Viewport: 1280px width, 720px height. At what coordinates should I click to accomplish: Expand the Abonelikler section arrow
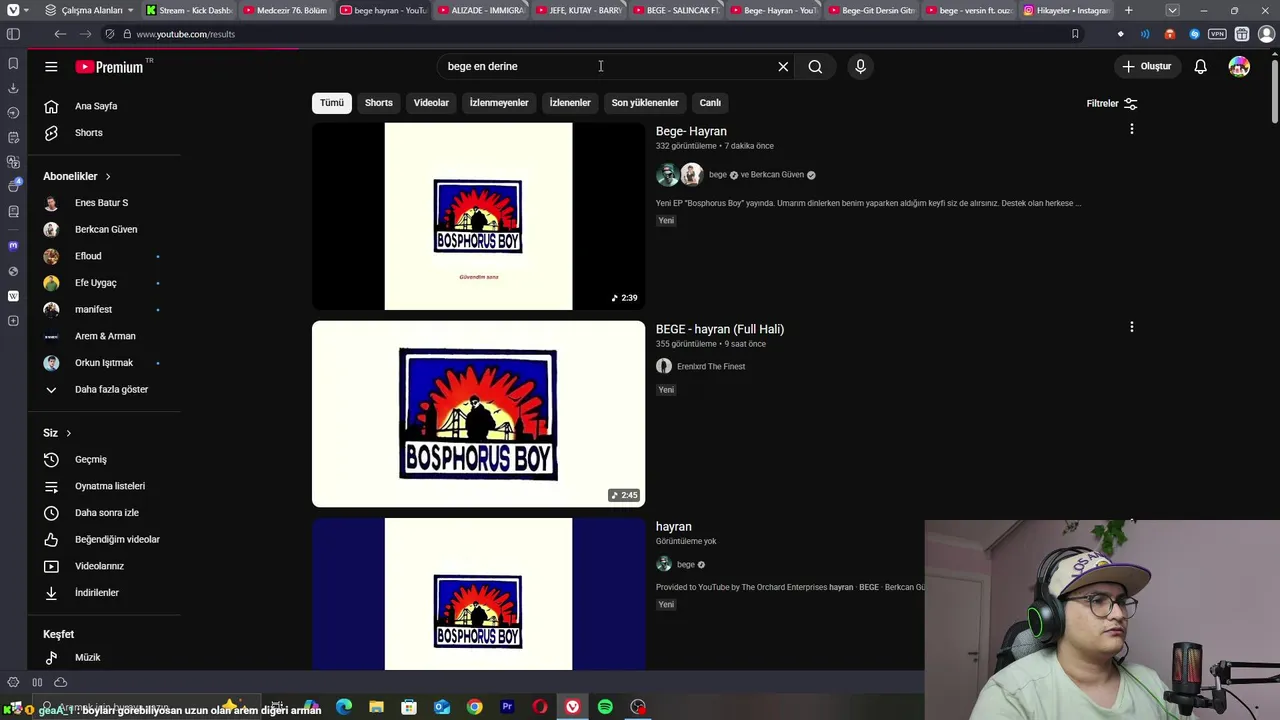[x=107, y=177]
